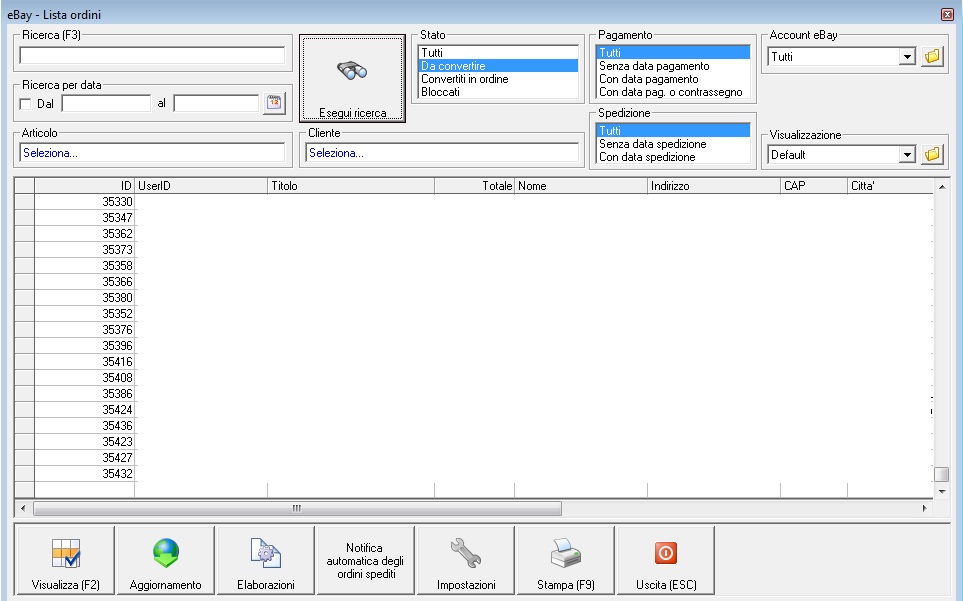Select order row 35396
Screen dimensions: 963x601
(x=85, y=345)
